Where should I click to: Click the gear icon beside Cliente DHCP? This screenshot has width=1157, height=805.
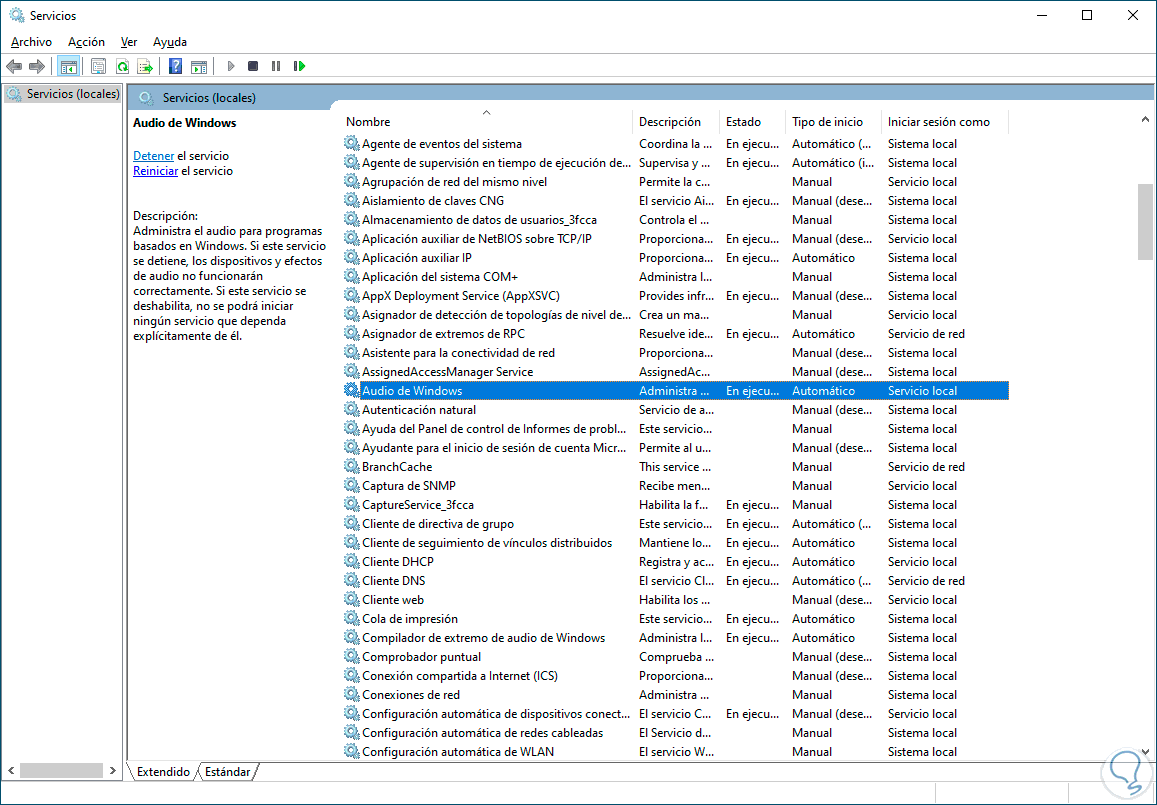352,562
